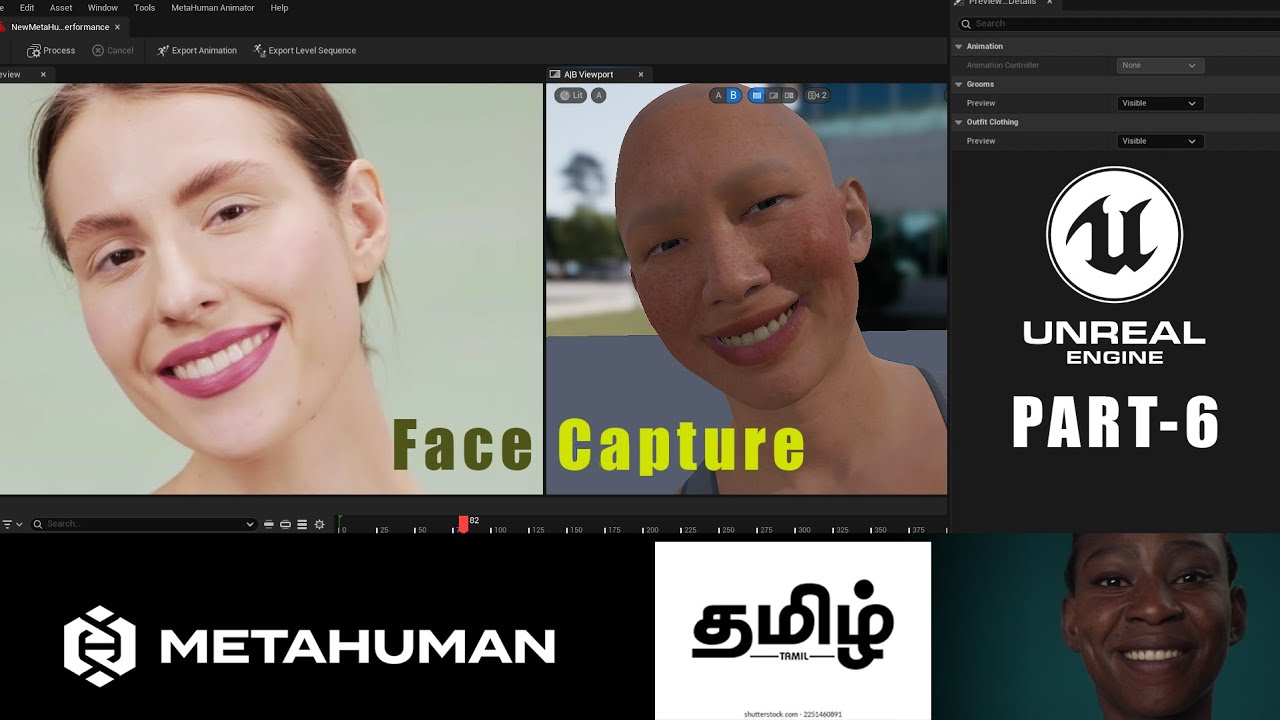Viewport: 1280px width, 720px height.
Task: Collapse the Animation section
Action: pyautogui.click(x=959, y=46)
